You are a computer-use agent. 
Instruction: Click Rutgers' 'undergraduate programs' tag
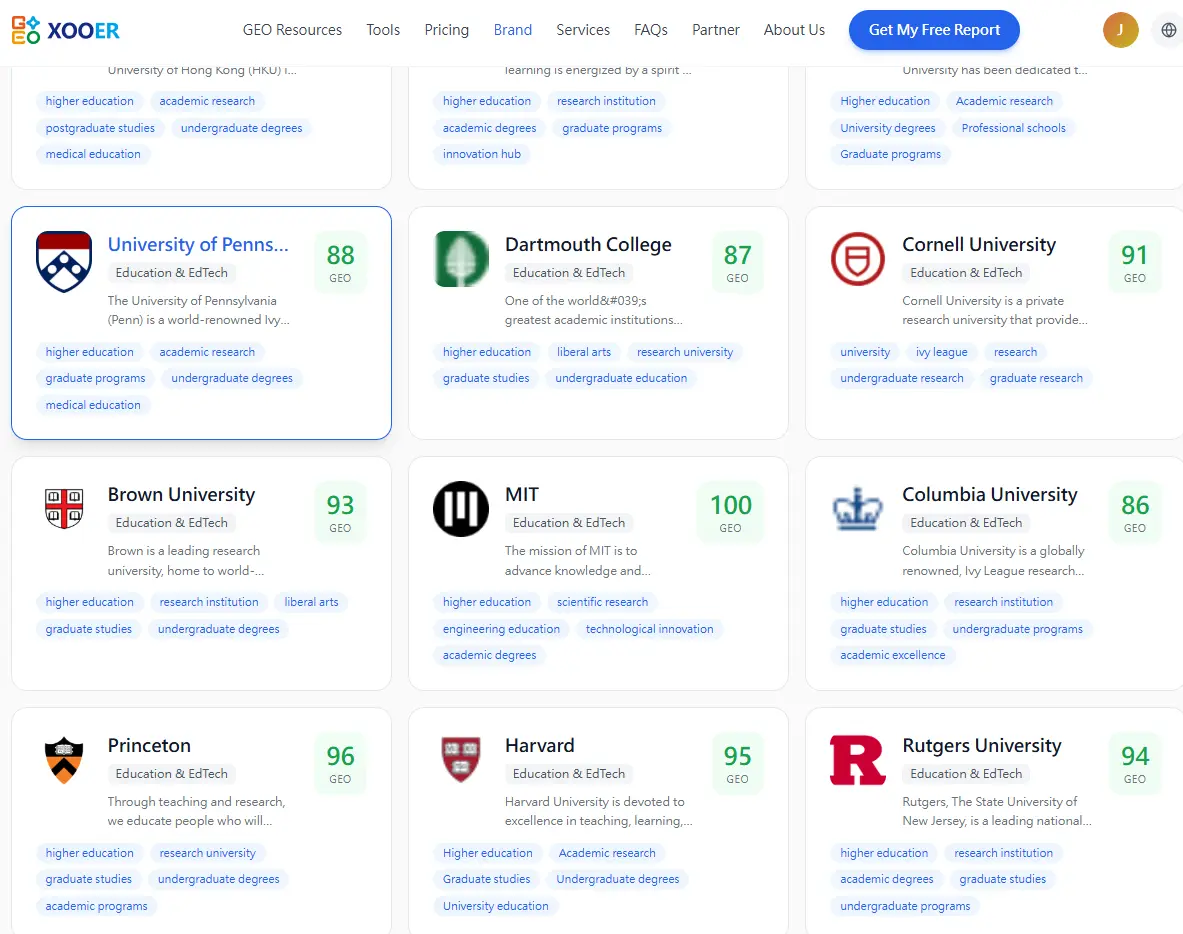point(905,906)
